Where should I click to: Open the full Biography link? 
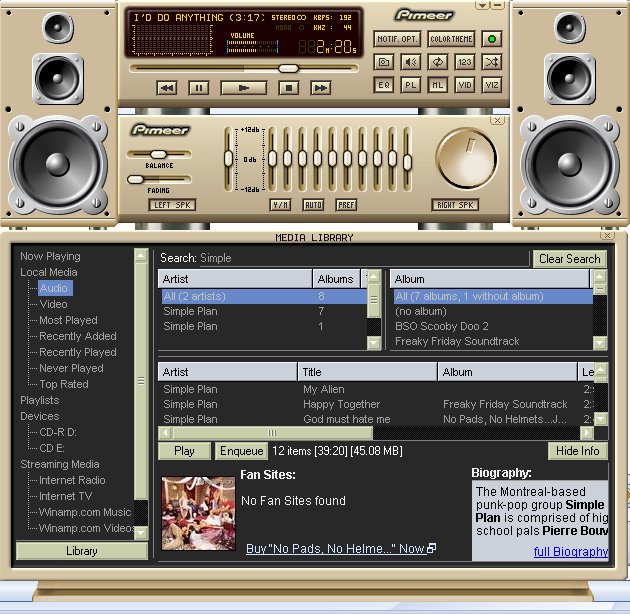571,551
